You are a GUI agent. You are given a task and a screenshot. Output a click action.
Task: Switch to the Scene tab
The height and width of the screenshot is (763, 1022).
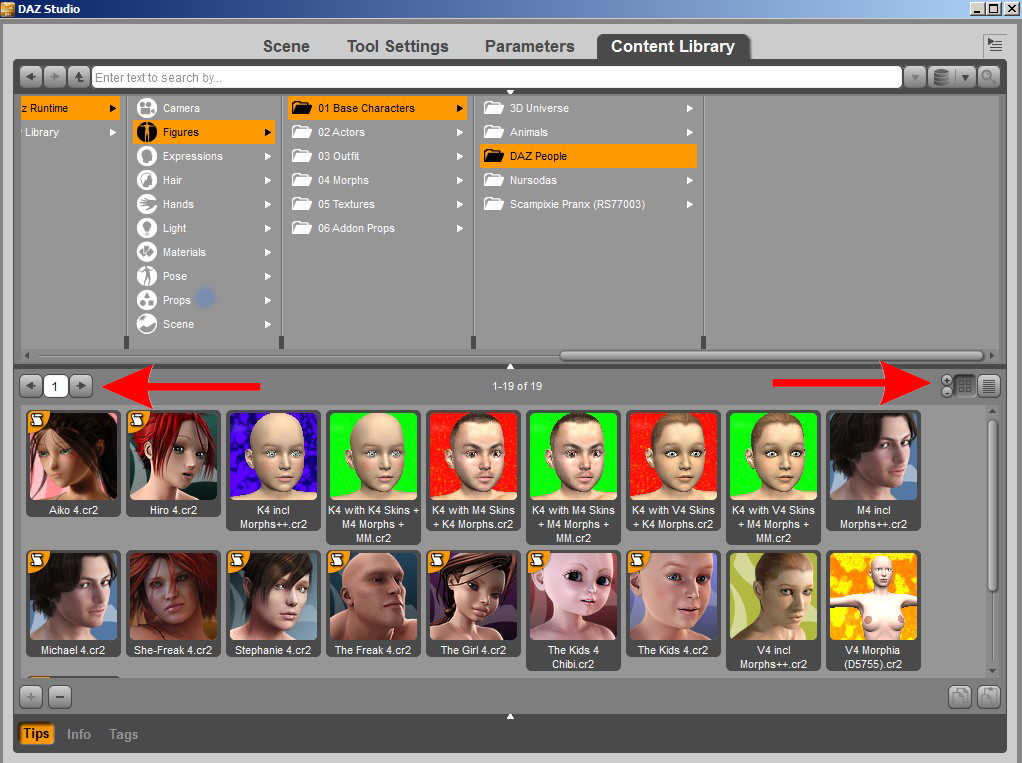pos(286,46)
